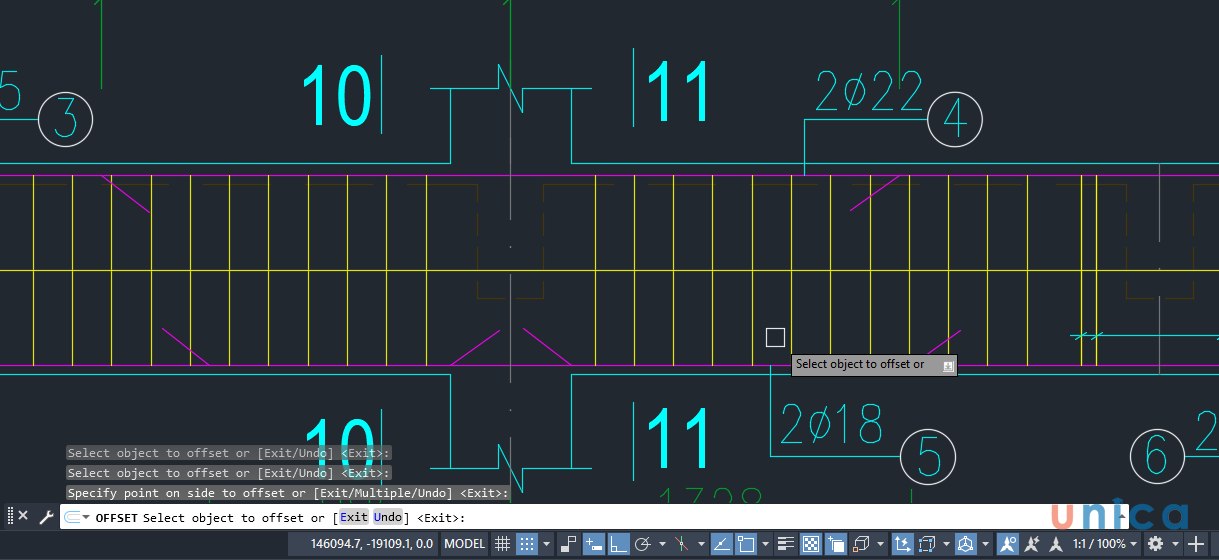Click the plus icon in status bar
The width and height of the screenshot is (1219, 560).
pos(1196,544)
